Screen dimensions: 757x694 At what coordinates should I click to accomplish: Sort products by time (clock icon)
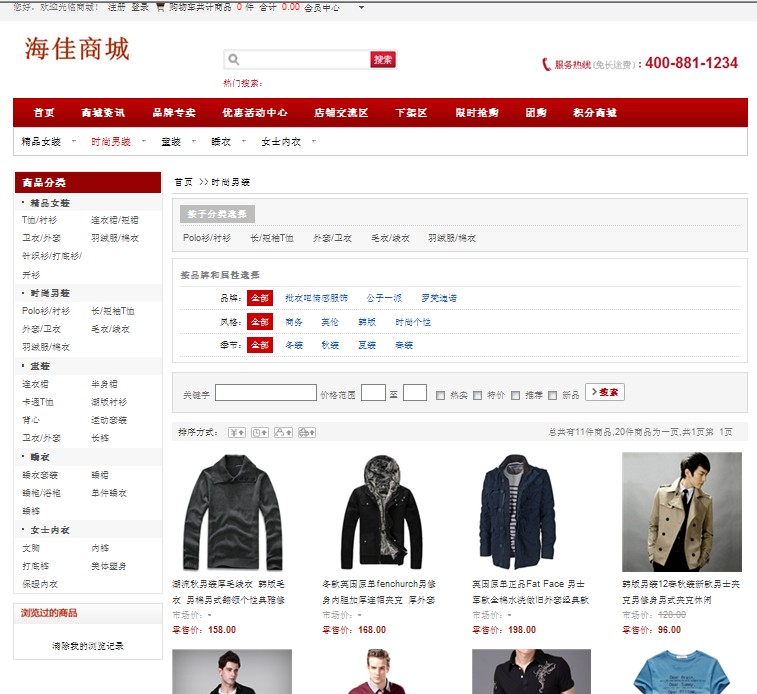coord(260,432)
